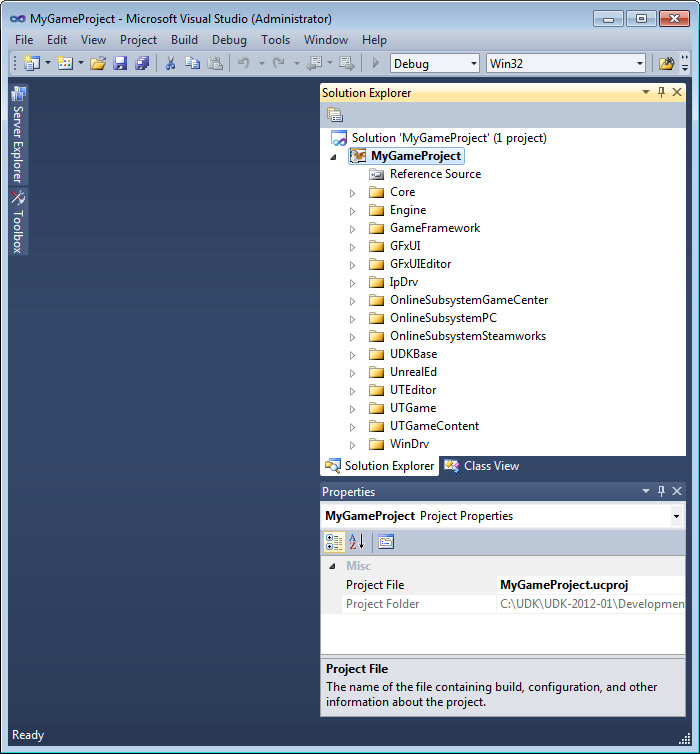Click the Open File folder icon

[x=98, y=63]
